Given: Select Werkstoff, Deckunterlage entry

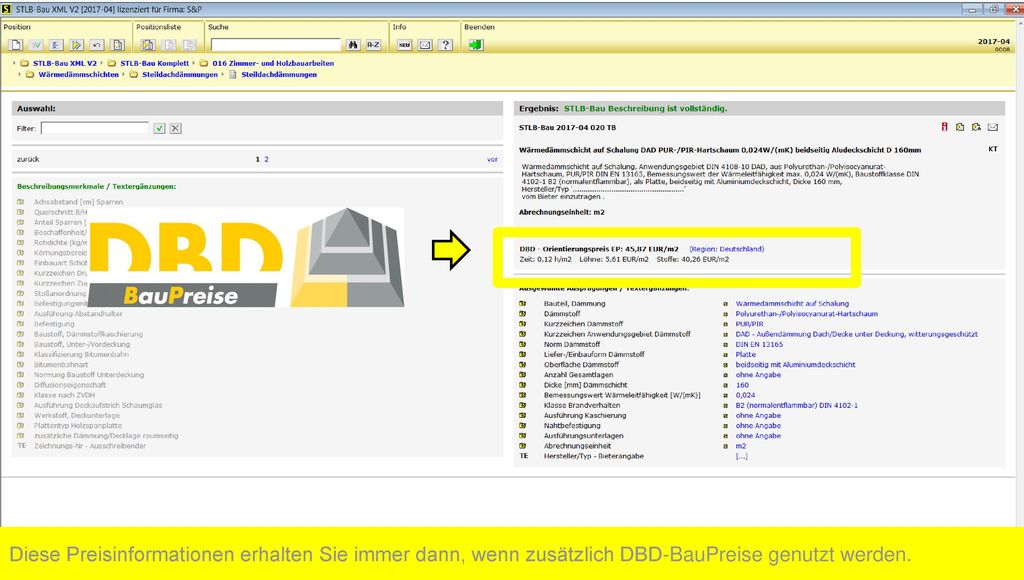Looking at the screenshot, I should pos(77,415).
